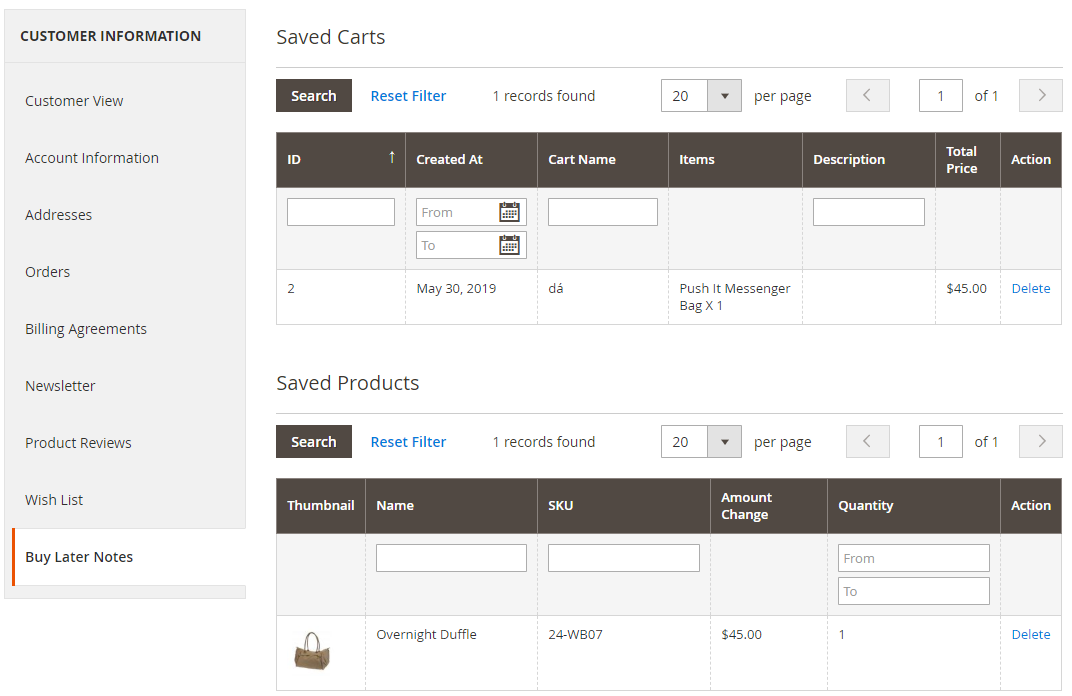Go to previous page in Saved Carts

[867, 96]
